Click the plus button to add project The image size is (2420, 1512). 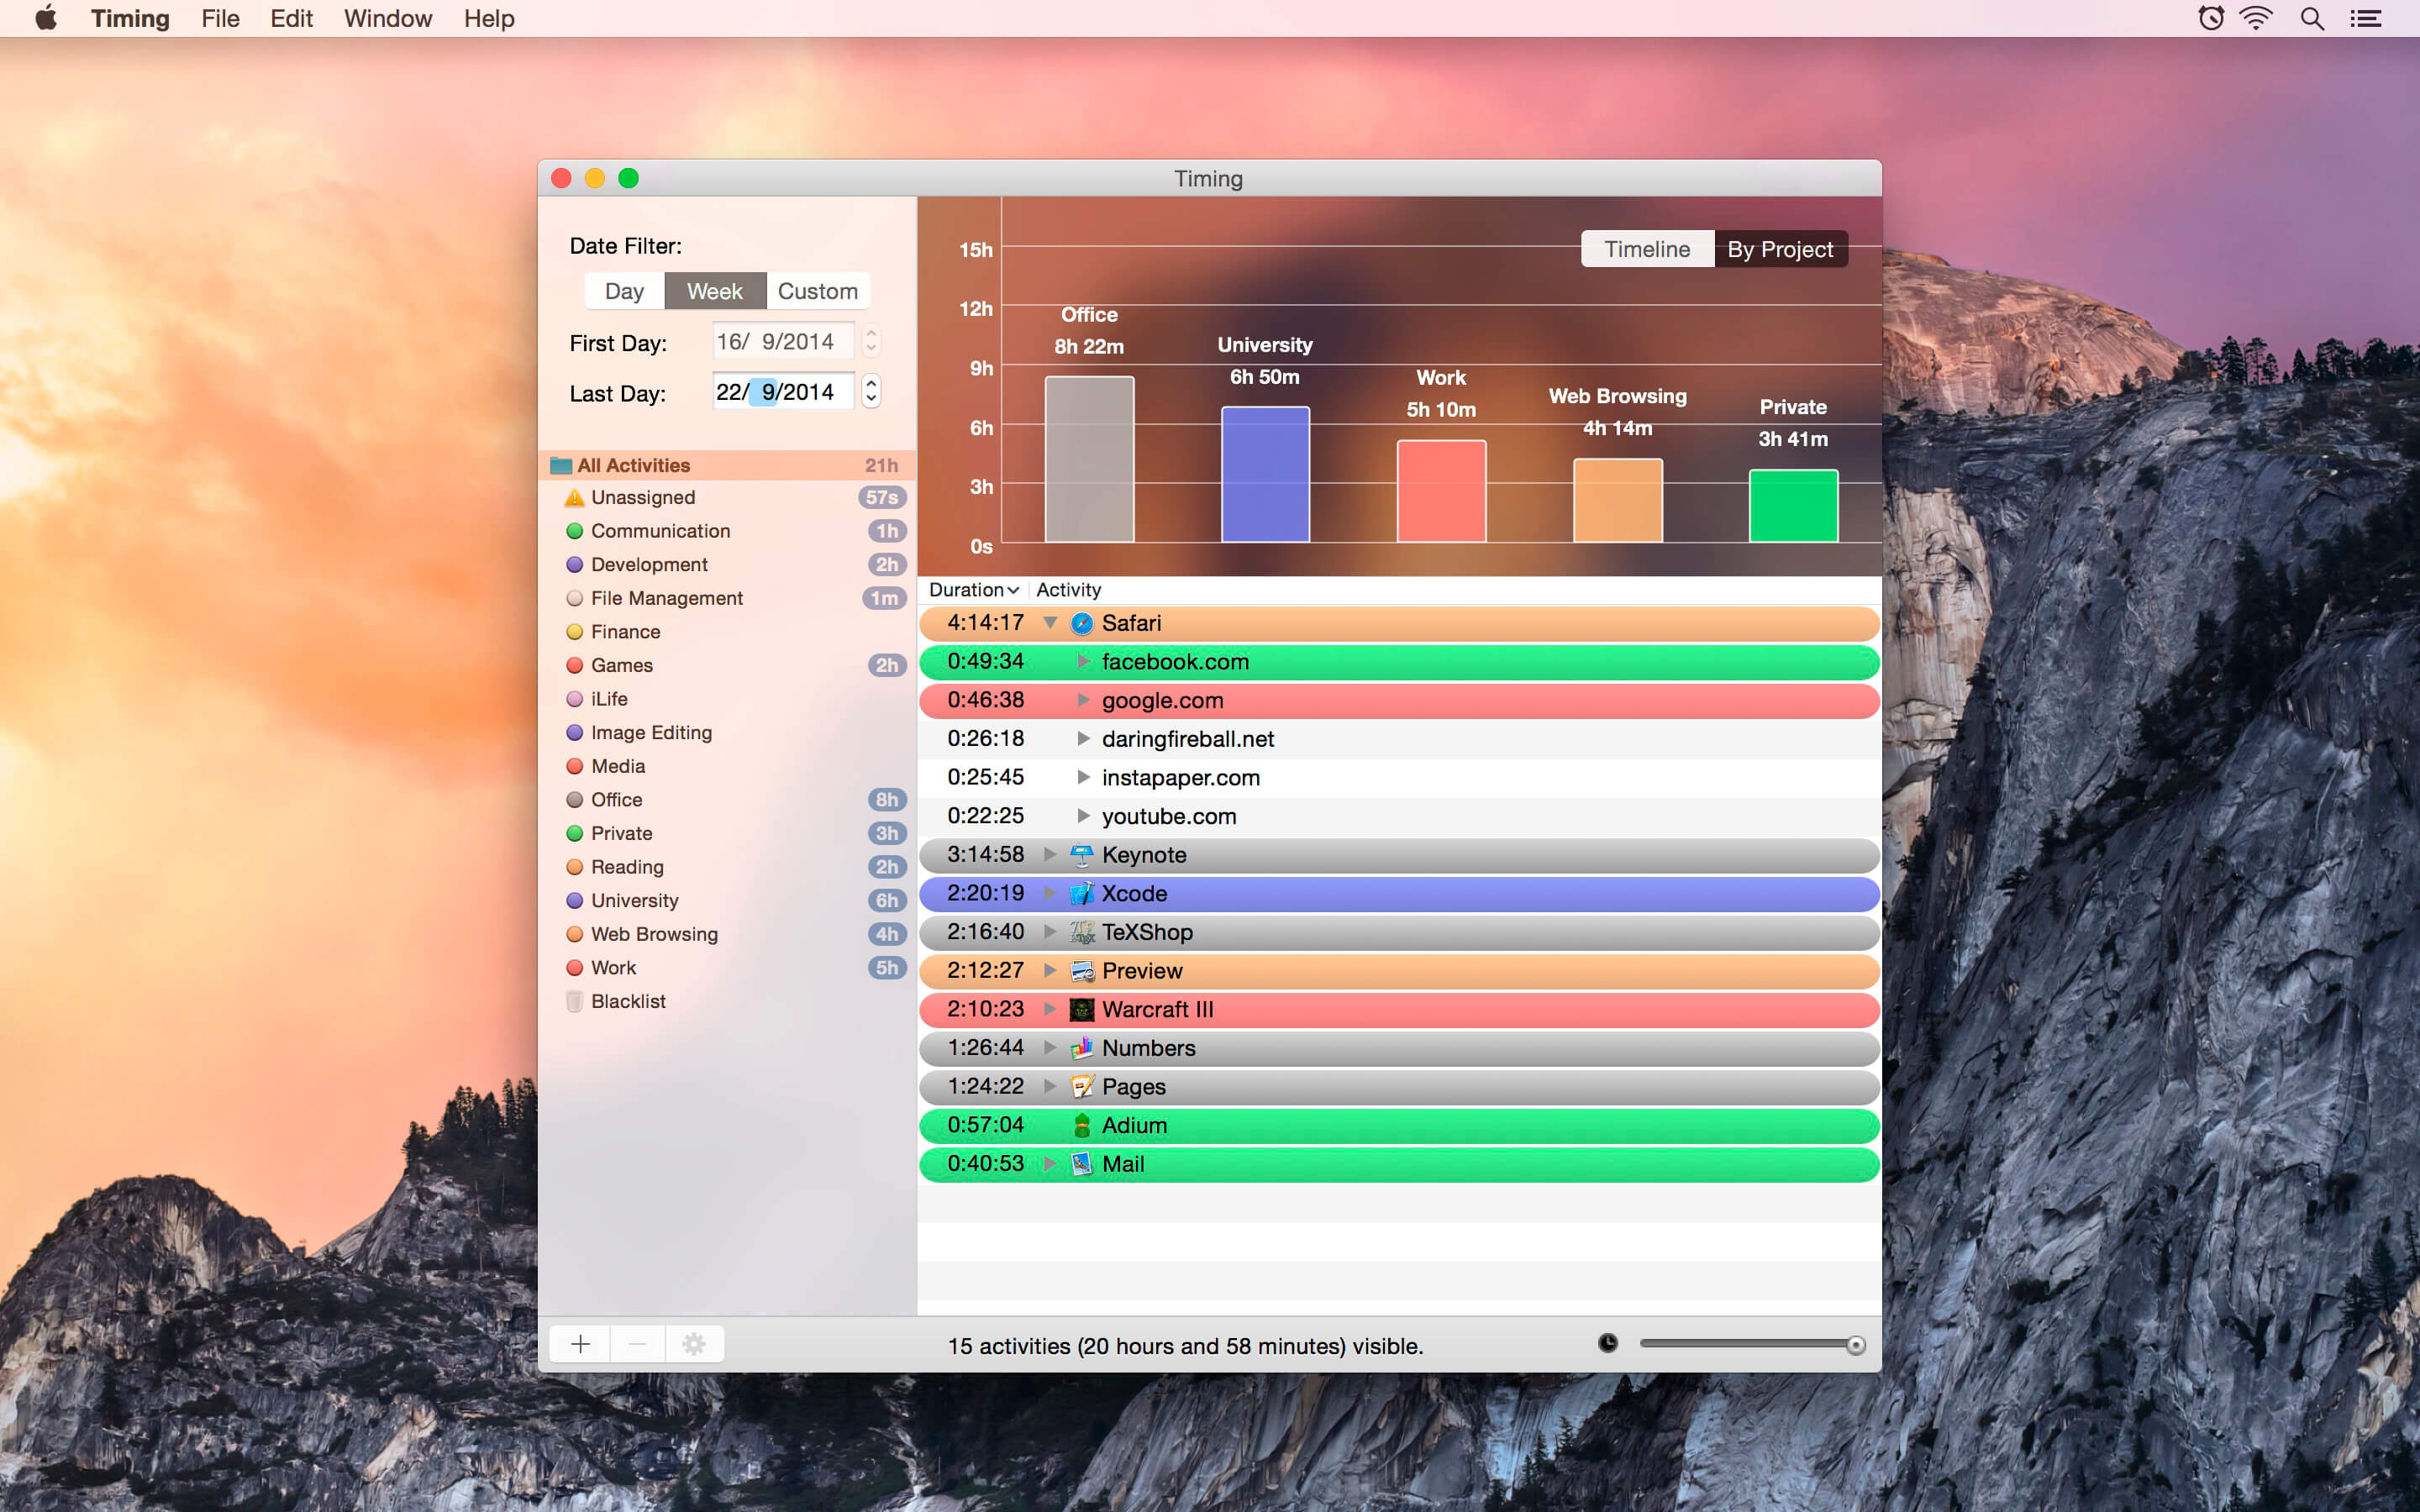point(580,1344)
